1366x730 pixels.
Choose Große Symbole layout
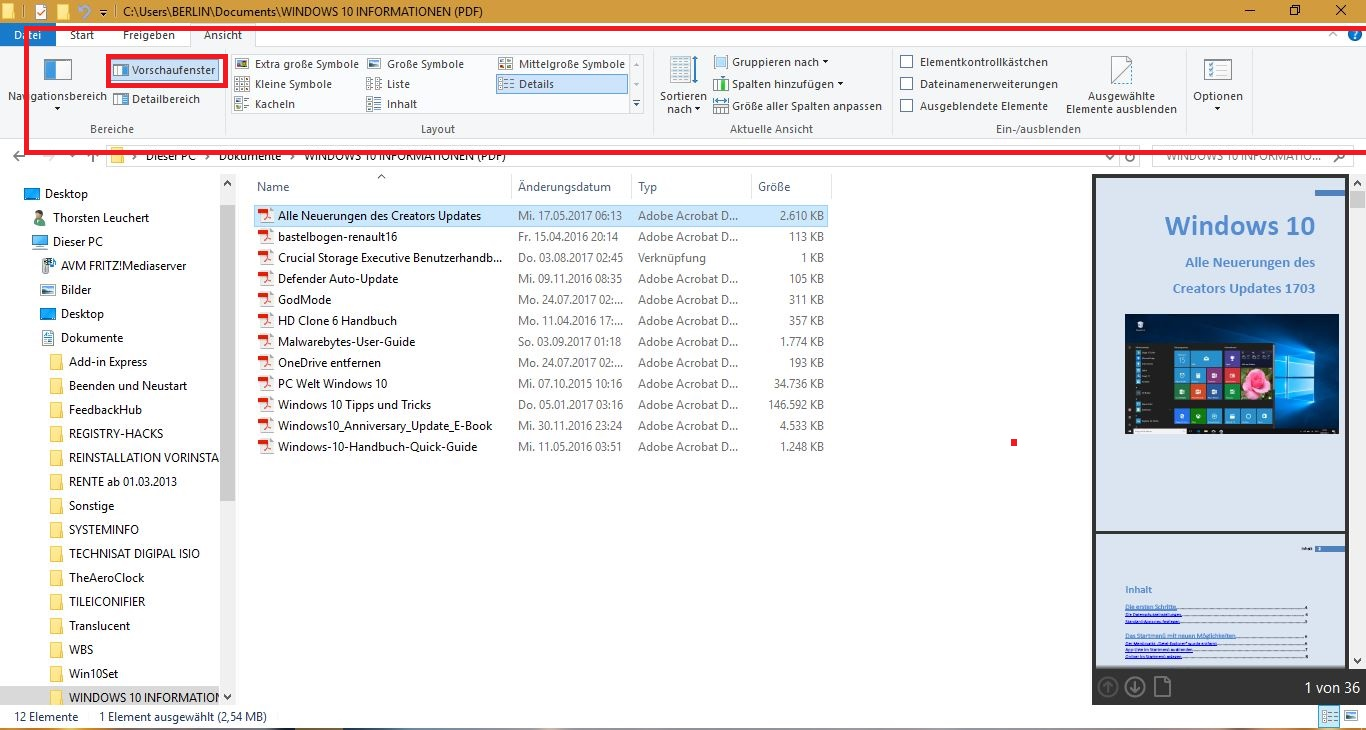click(415, 64)
